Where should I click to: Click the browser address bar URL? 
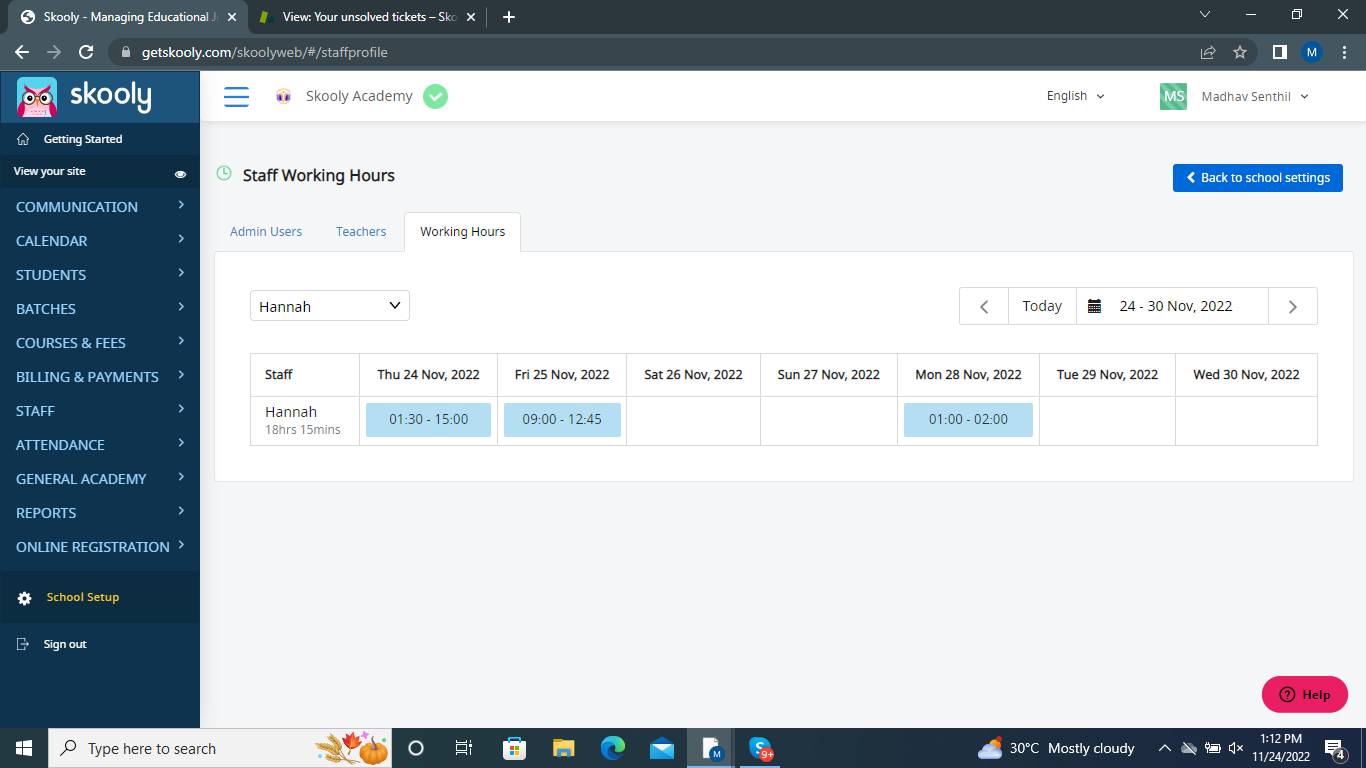[x=267, y=52]
